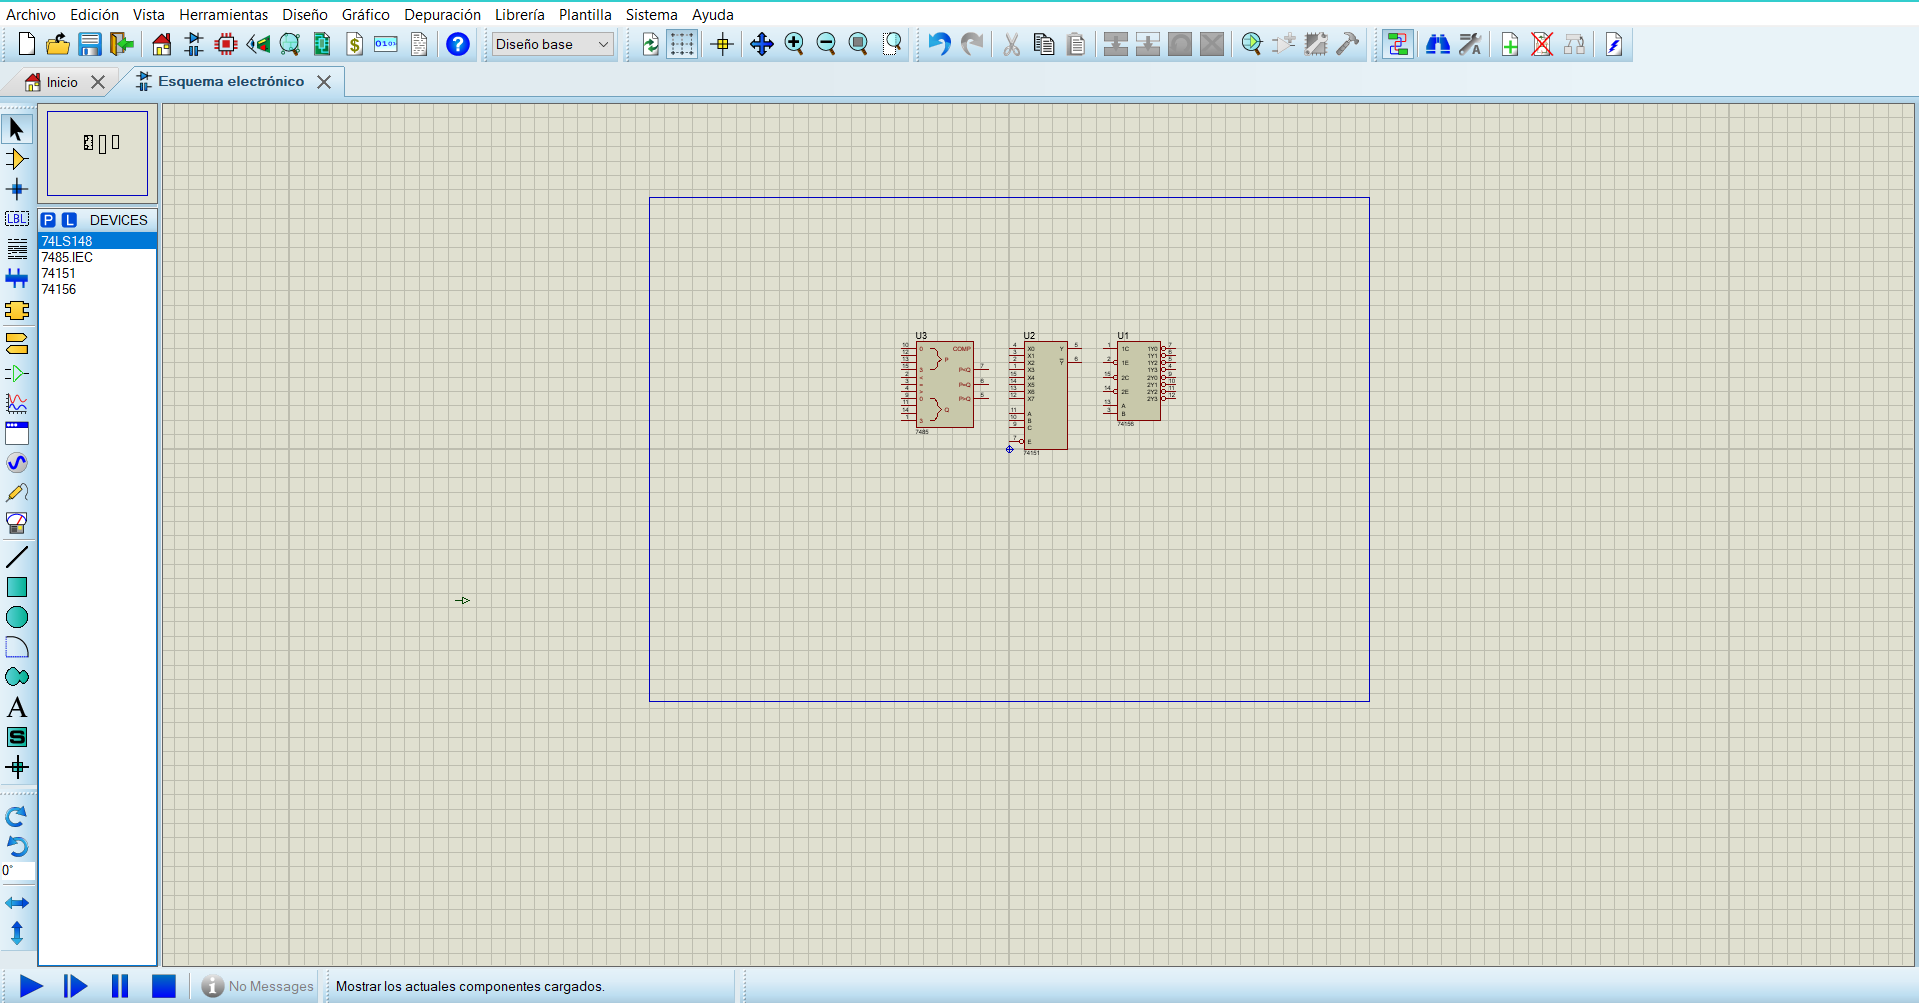Screen dimensions: 1920x1003
Task: Select the Buses Mode tool
Action: pyautogui.click(x=17, y=279)
